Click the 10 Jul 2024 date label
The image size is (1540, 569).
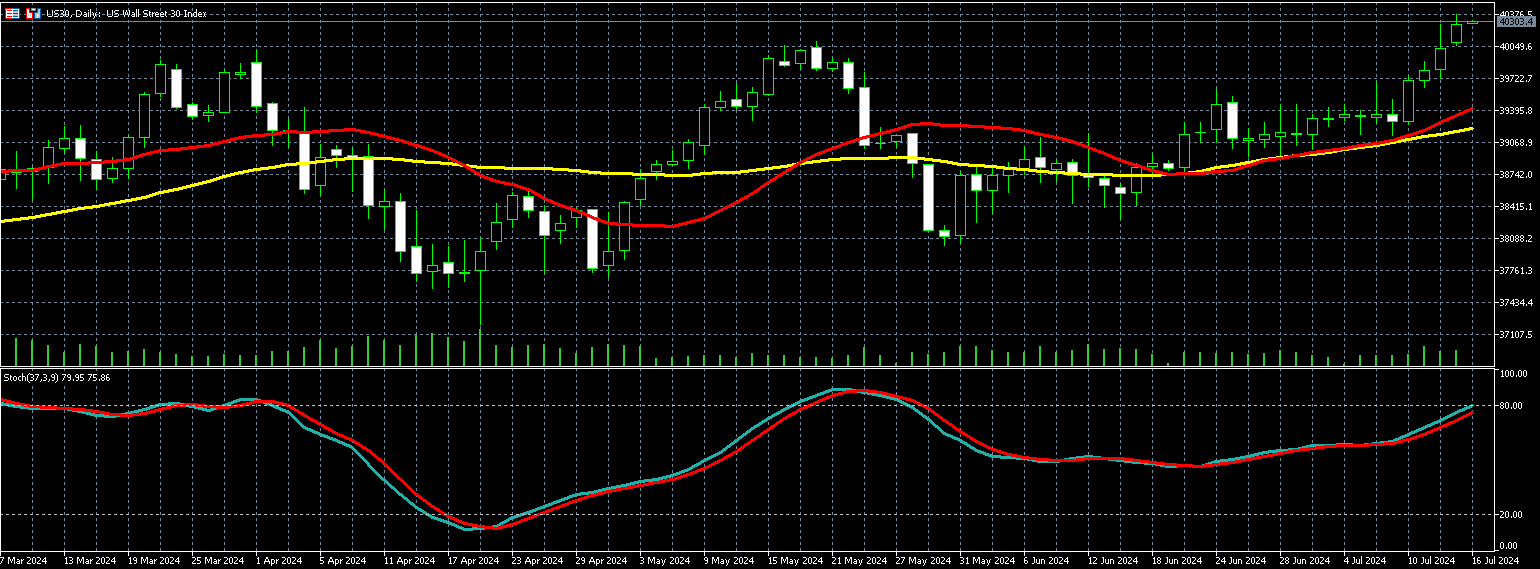1434,561
